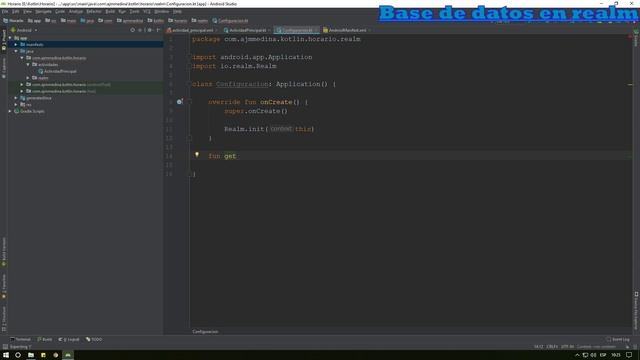Viewport: 640px width, 360px height.
Task: Open the Edit menu
Action: (16, 11)
